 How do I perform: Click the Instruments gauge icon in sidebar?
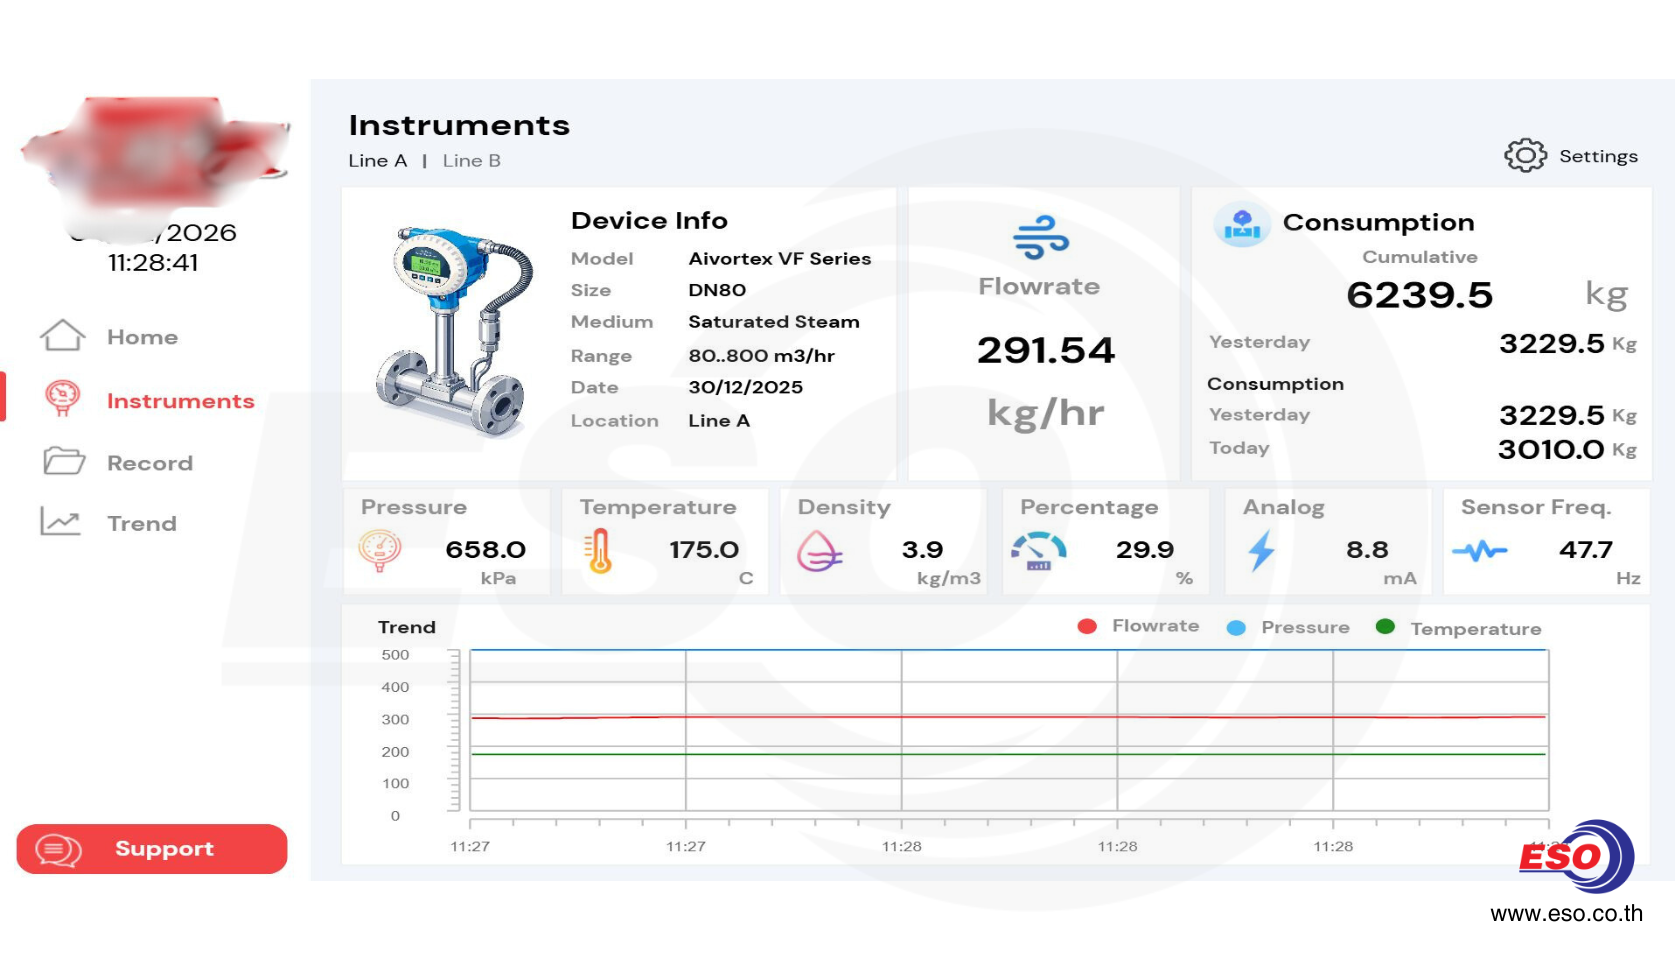click(x=62, y=399)
